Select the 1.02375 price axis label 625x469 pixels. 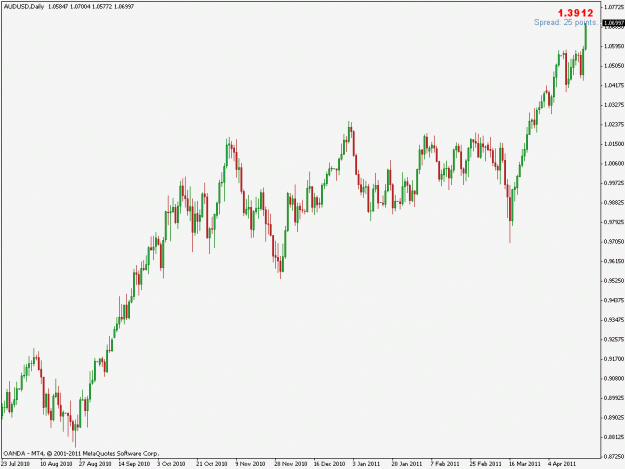coord(614,124)
